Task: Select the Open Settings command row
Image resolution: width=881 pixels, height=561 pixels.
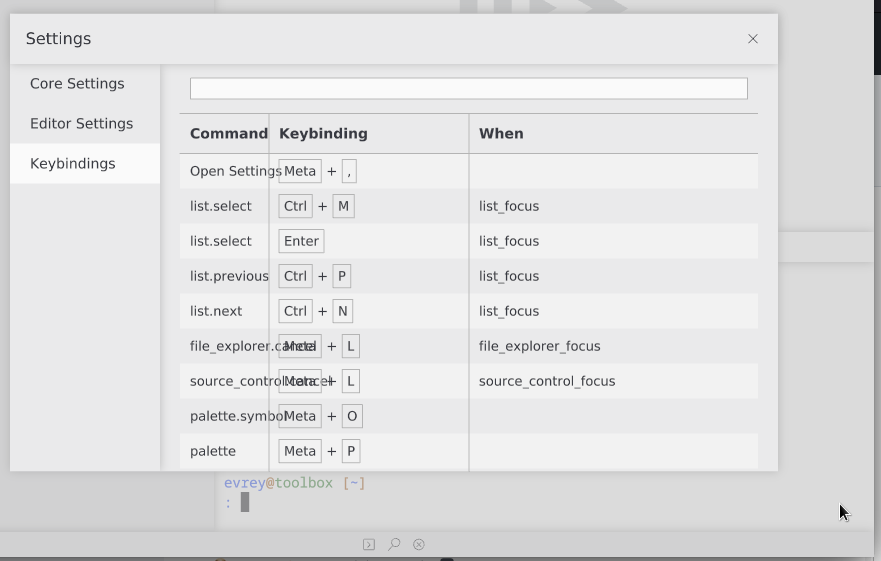Action: tap(469, 171)
